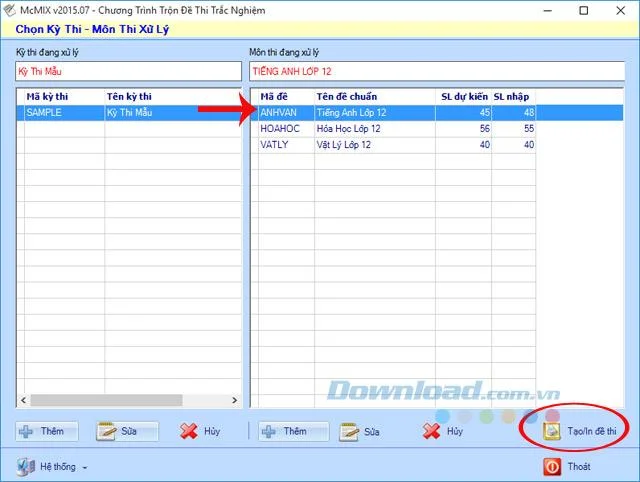Click the notepad Sửa icon under exam list
The width and height of the screenshot is (640, 482).
pyautogui.click(x=106, y=431)
